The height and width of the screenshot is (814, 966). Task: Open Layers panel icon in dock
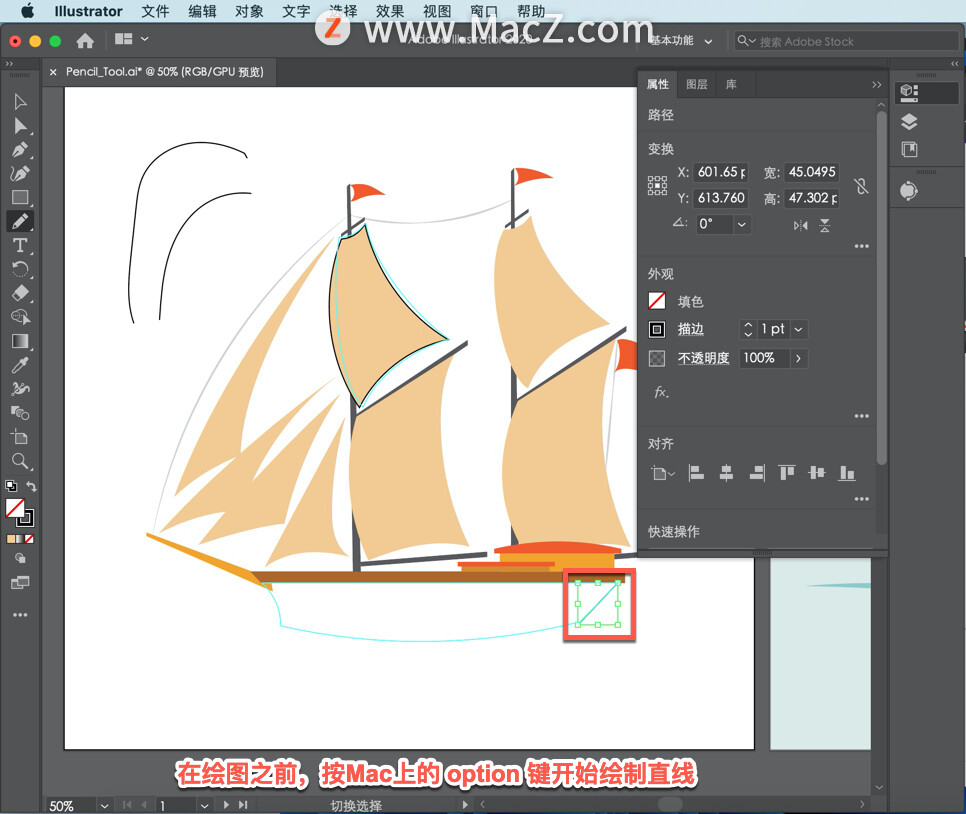909,122
